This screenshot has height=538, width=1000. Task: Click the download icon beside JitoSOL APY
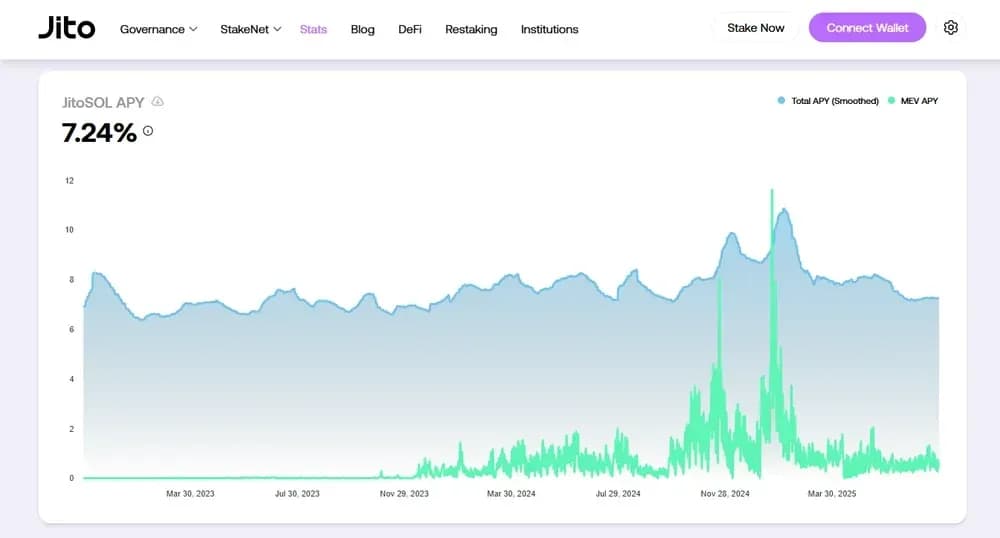tap(158, 102)
